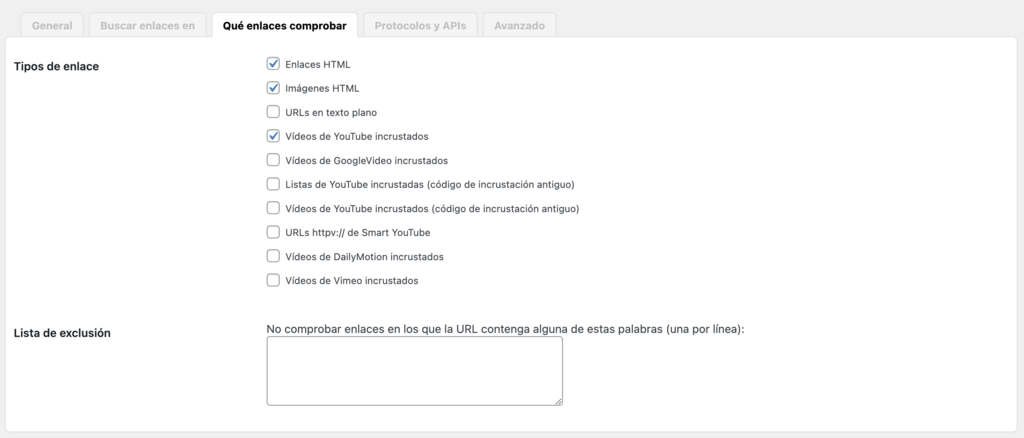Enable URLs httpv:// de Smart YouTube
The height and width of the screenshot is (438, 1024).
click(x=273, y=232)
